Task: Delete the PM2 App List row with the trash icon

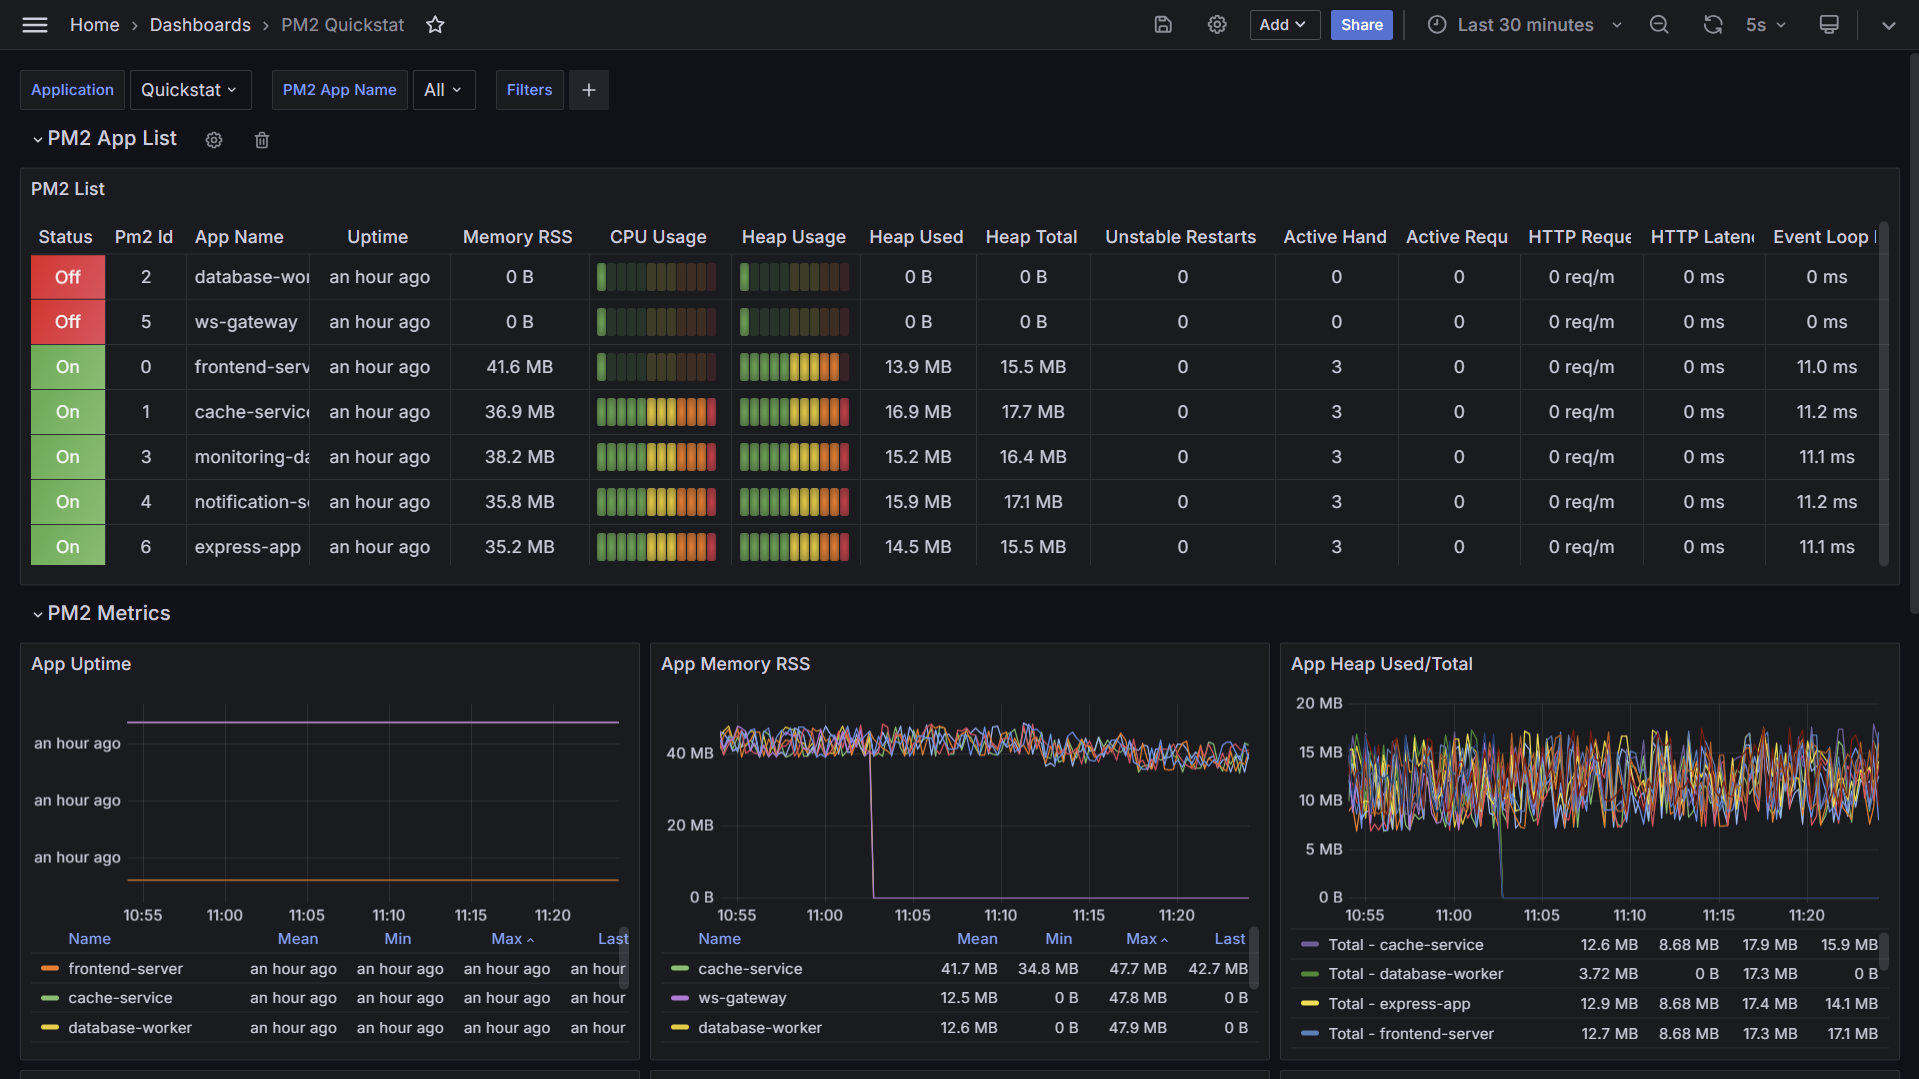Action: [x=262, y=140]
